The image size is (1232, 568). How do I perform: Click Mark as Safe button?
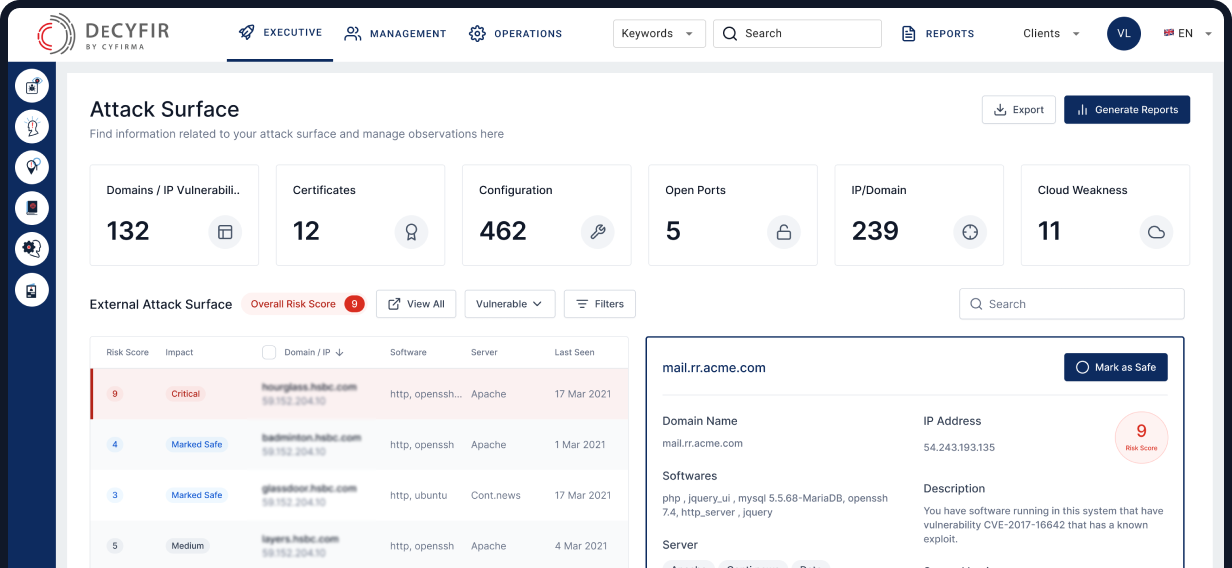click(x=1116, y=367)
